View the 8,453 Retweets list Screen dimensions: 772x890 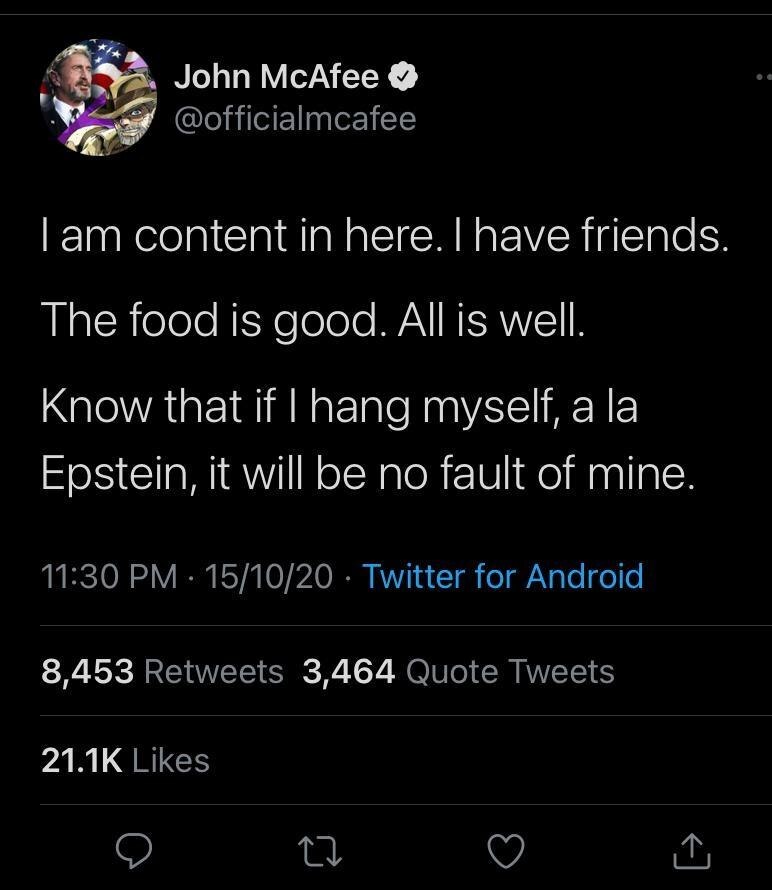(x=162, y=671)
